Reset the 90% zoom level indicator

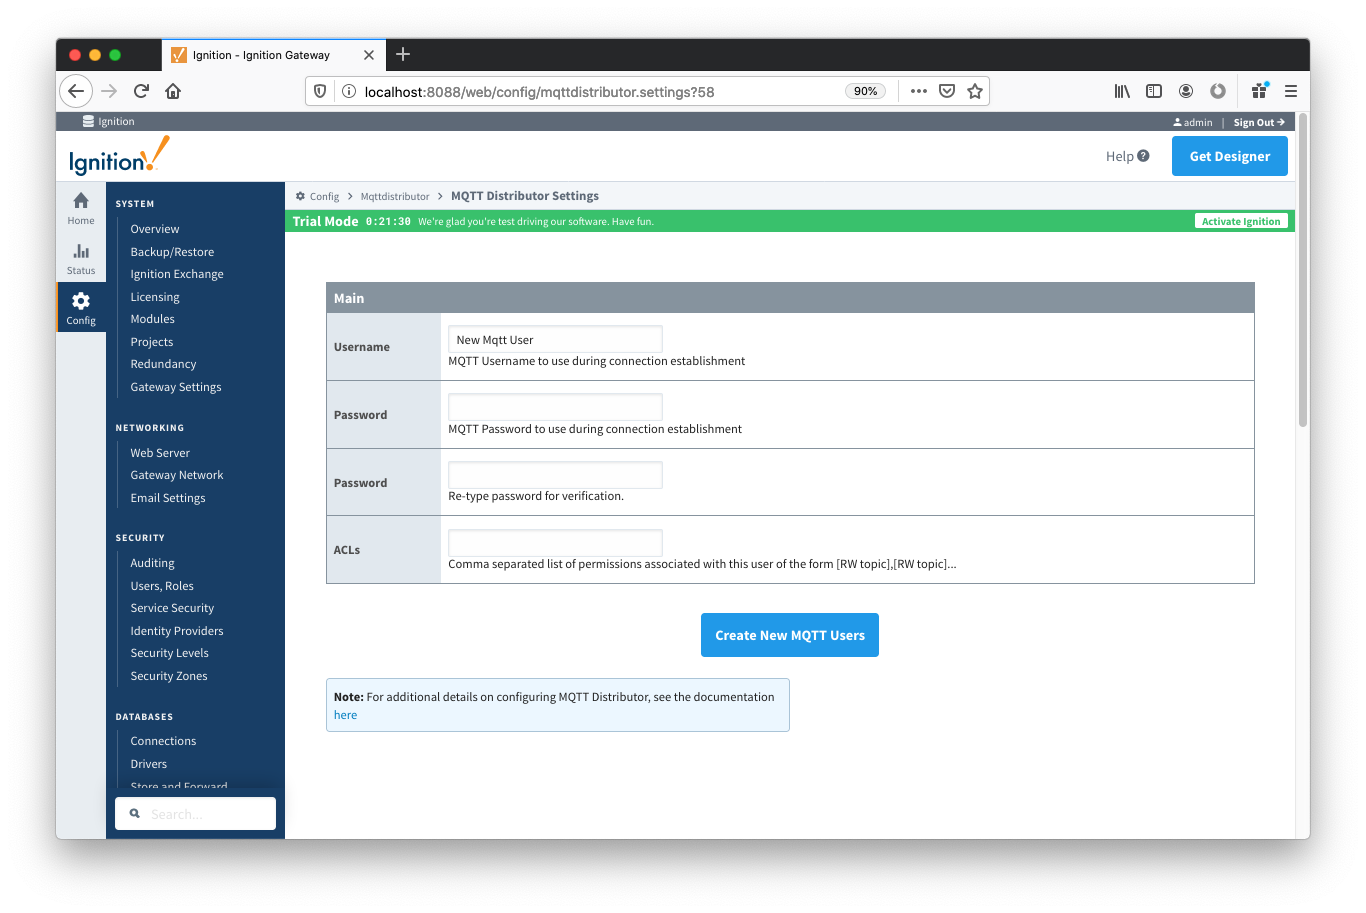866,91
